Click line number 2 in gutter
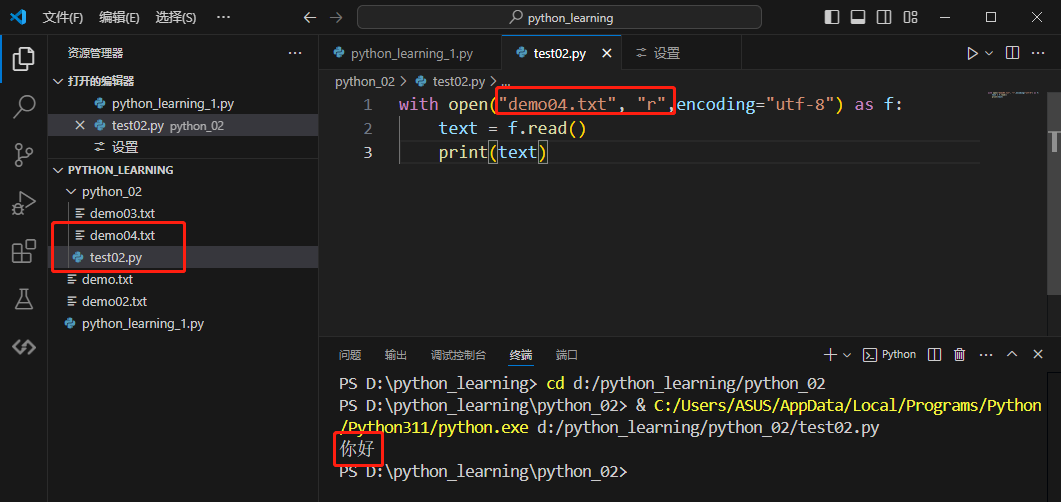 coord(367,129)
